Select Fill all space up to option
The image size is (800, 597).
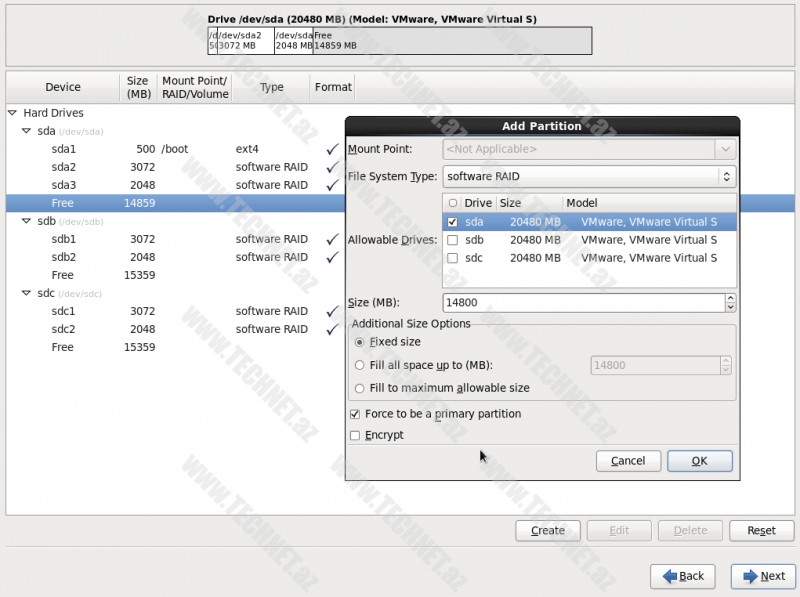click(360, 365)
